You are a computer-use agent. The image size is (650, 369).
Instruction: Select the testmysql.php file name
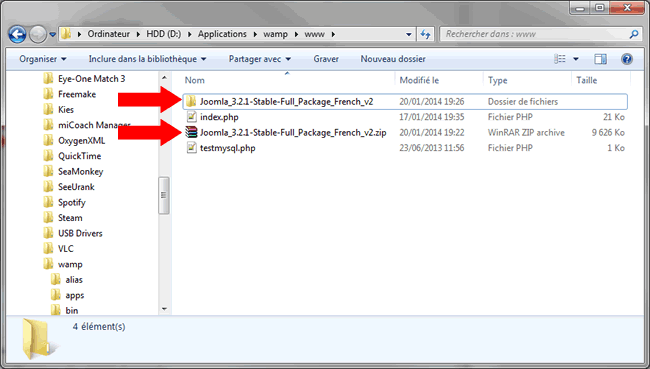[228, 148]
